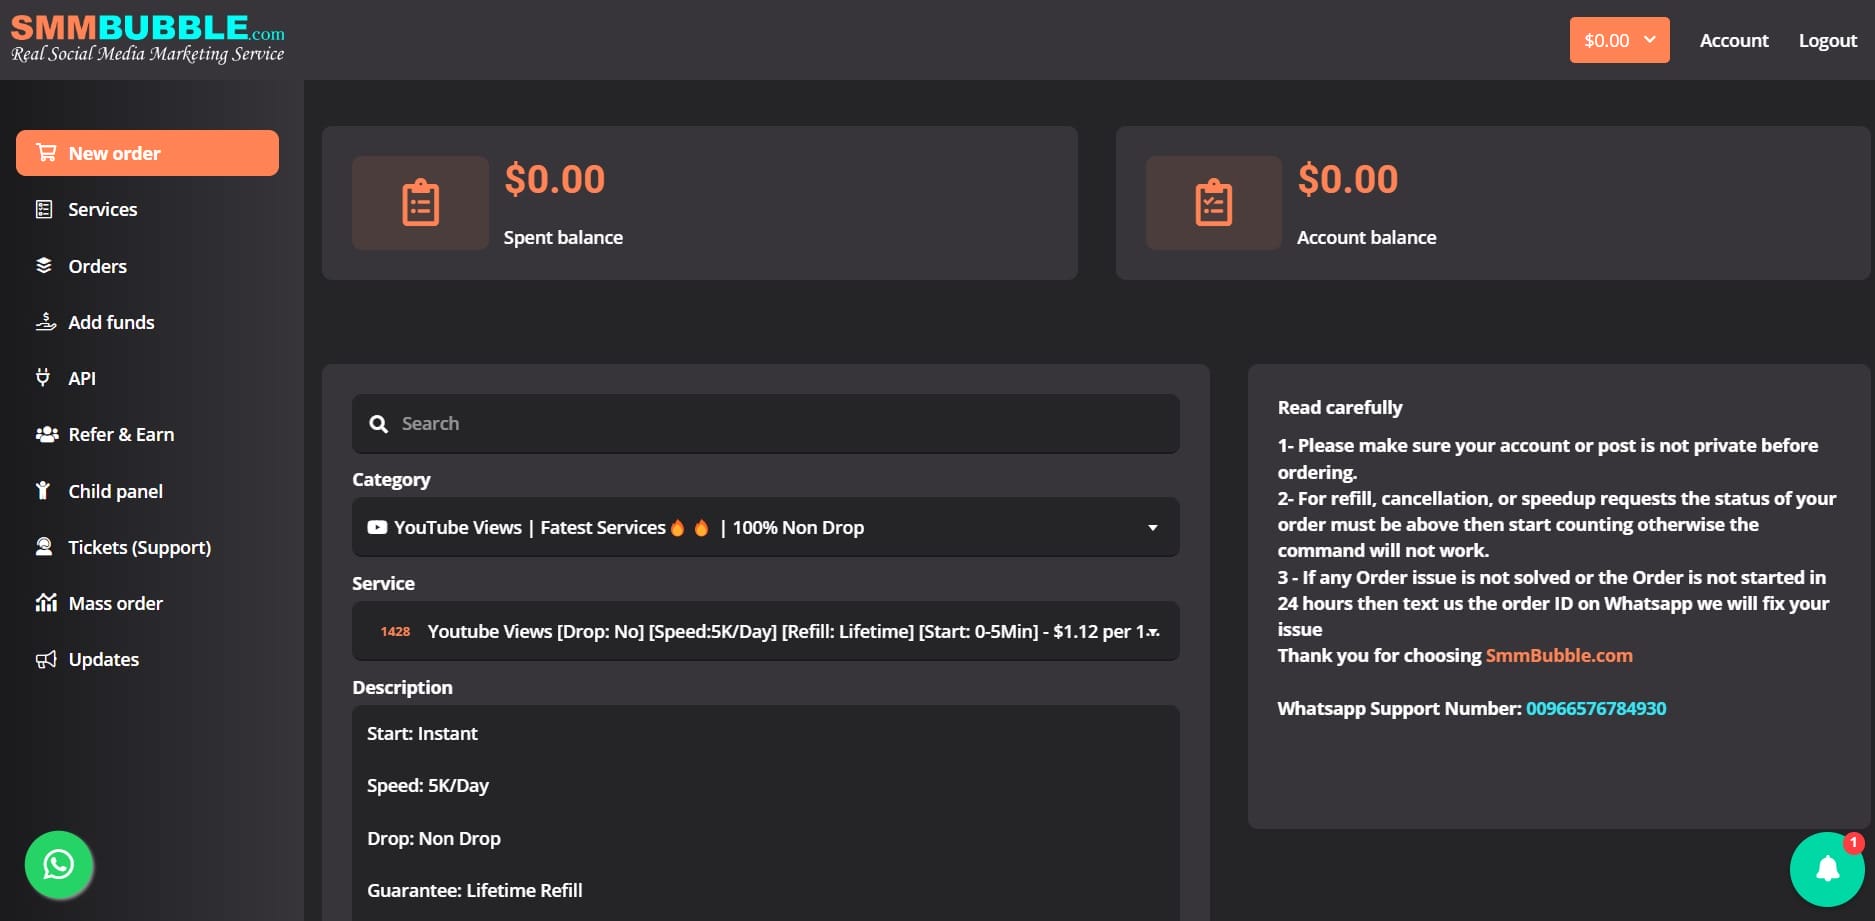Screen dimensions: 1875x921
Task: Click the Spent balance clipboard icon
Action: [x=420, y=203]
